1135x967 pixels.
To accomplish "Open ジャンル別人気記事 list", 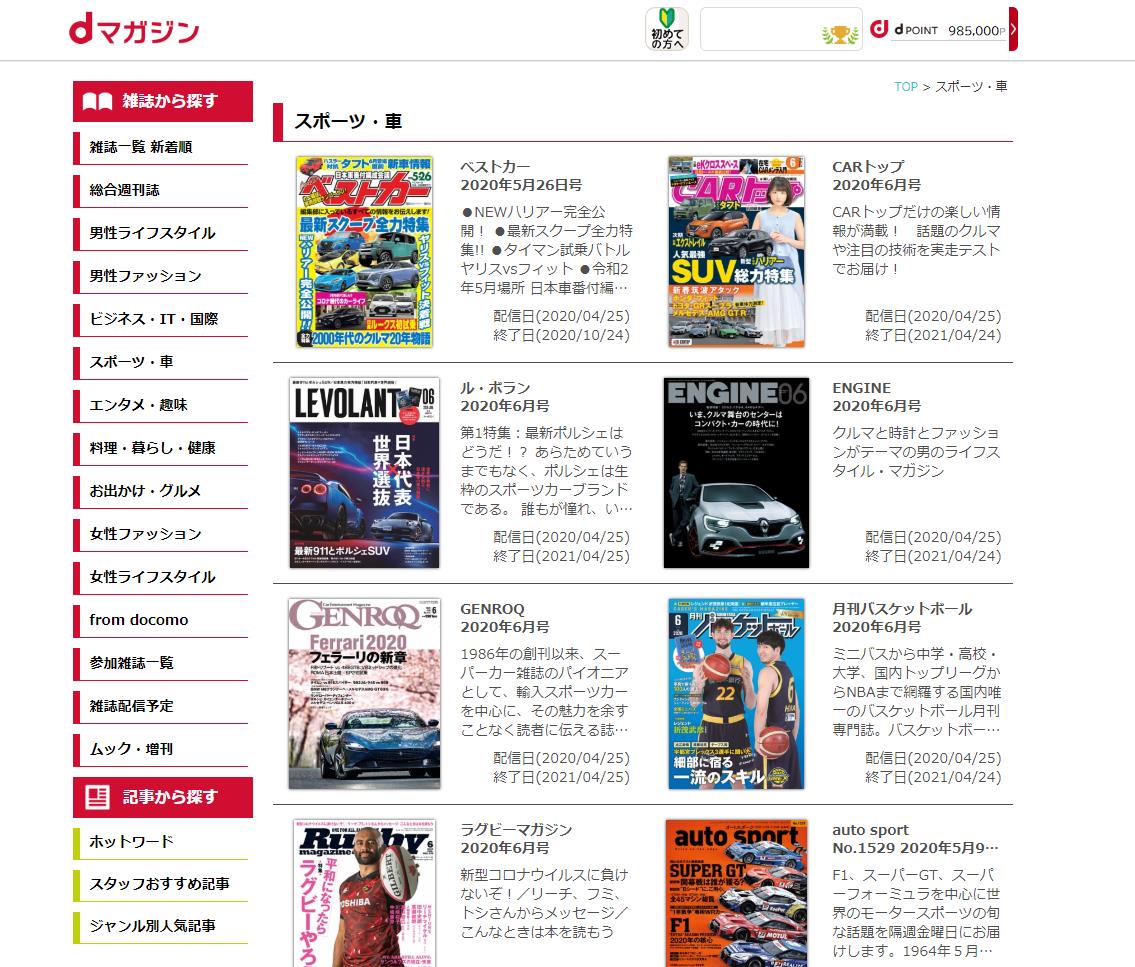I will (x=161, y=926).
